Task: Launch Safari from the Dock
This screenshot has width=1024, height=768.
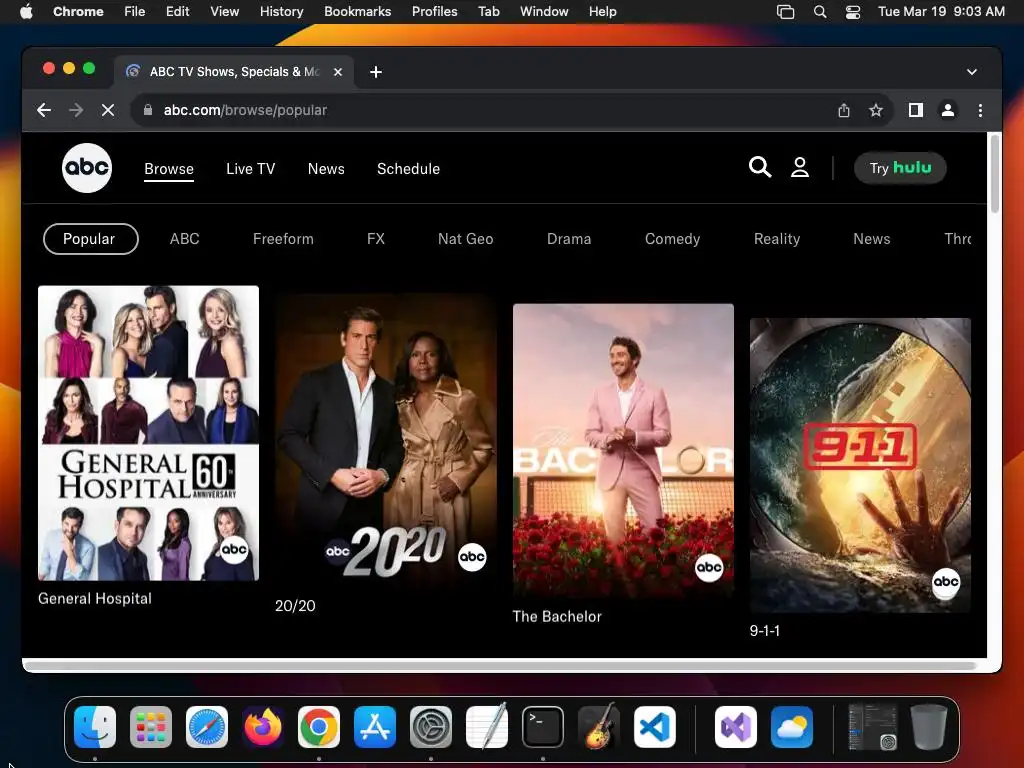Action: (207, 727)
